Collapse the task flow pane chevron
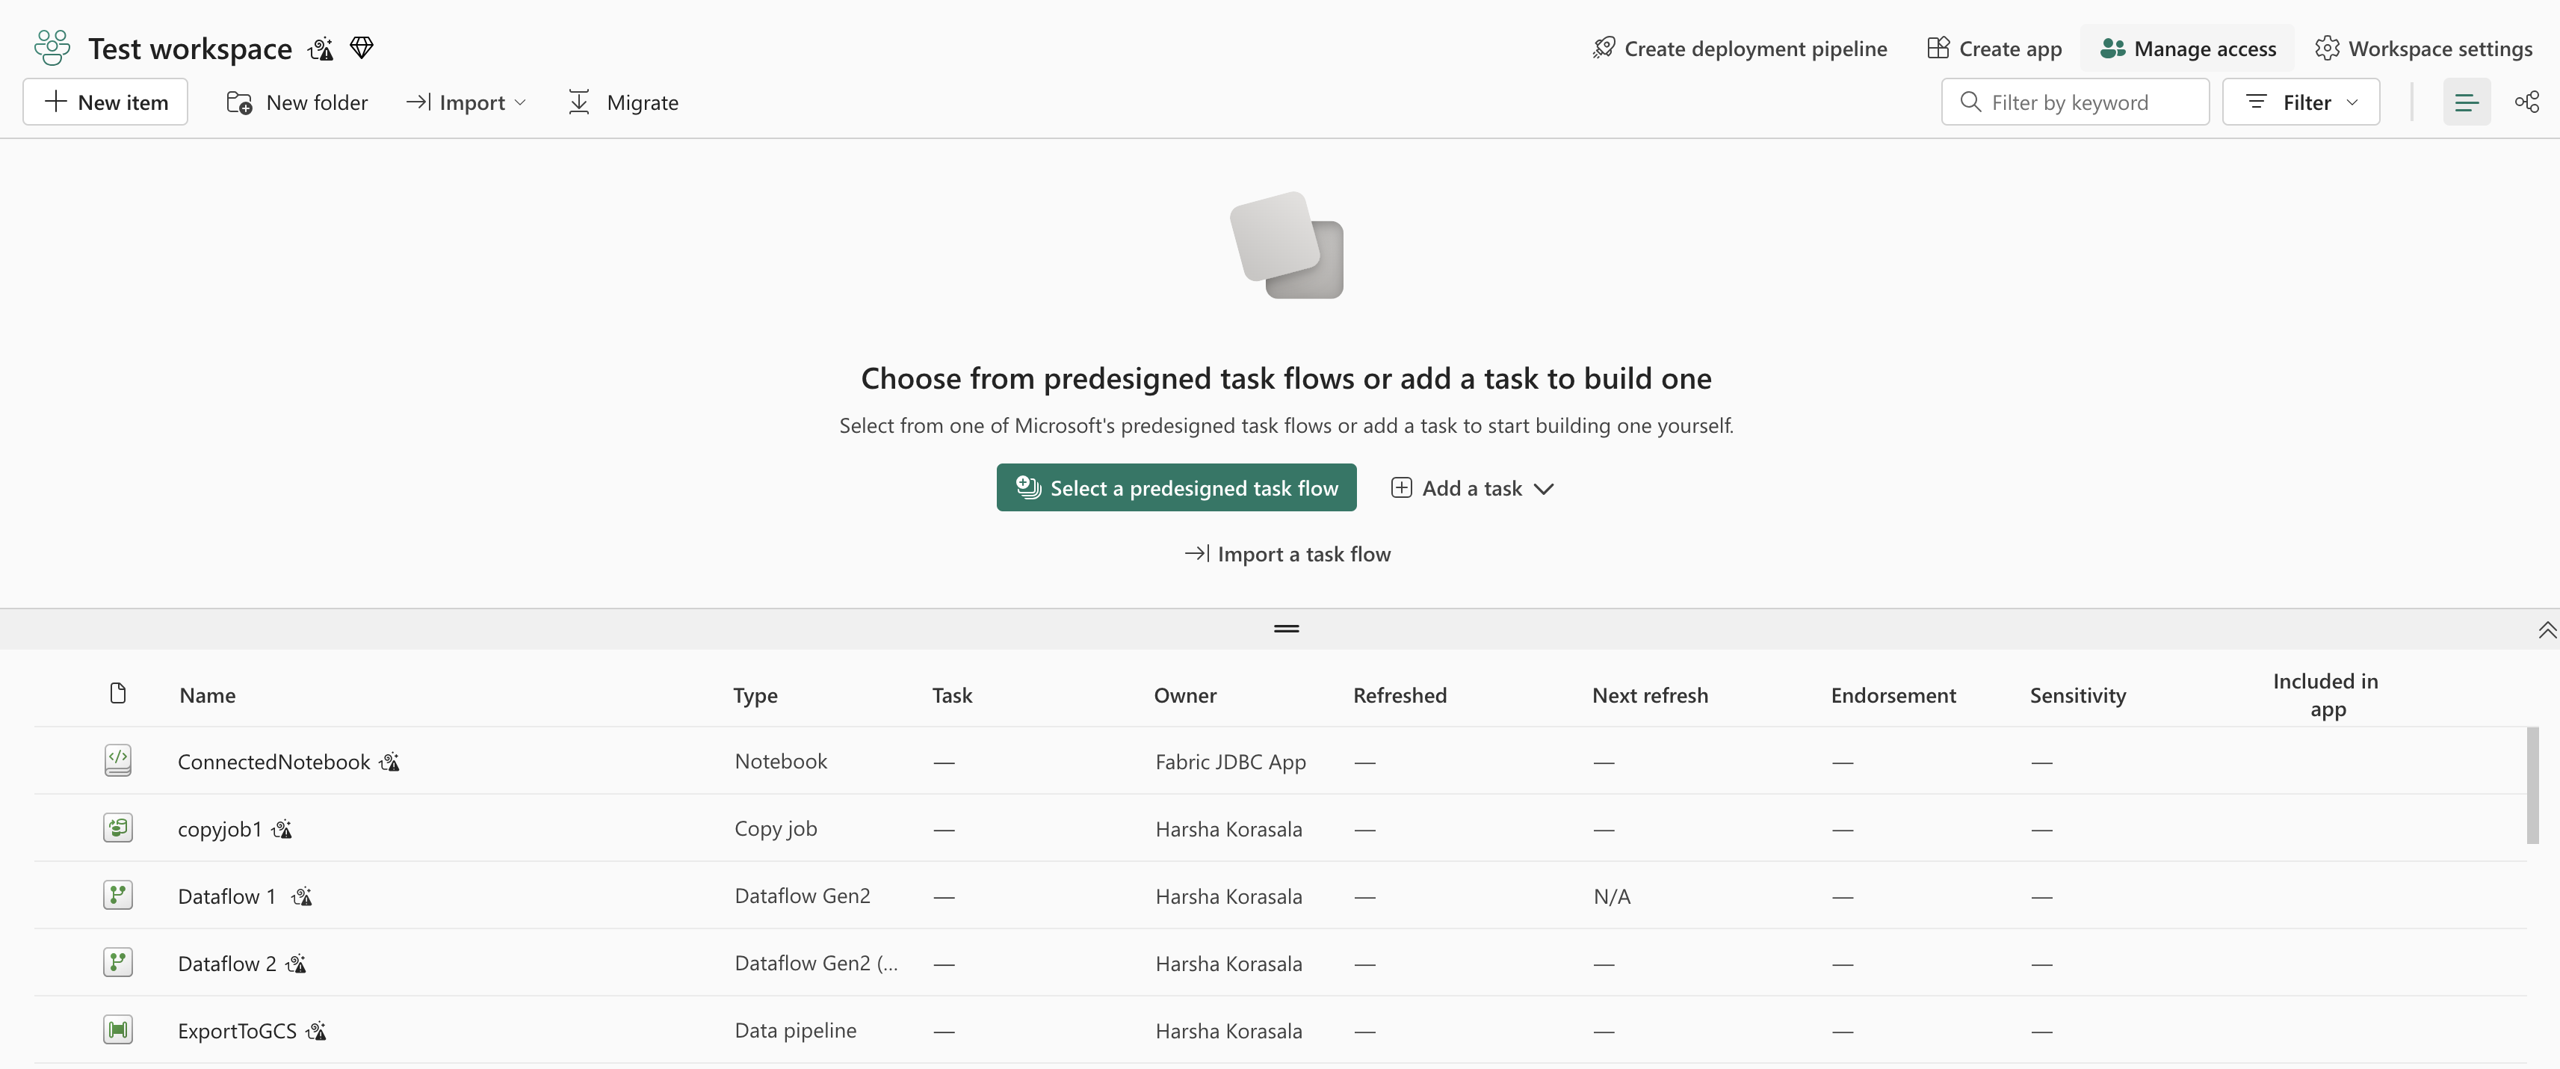This screenshot has height=1069, width=2560. (x=2547, y=630)
